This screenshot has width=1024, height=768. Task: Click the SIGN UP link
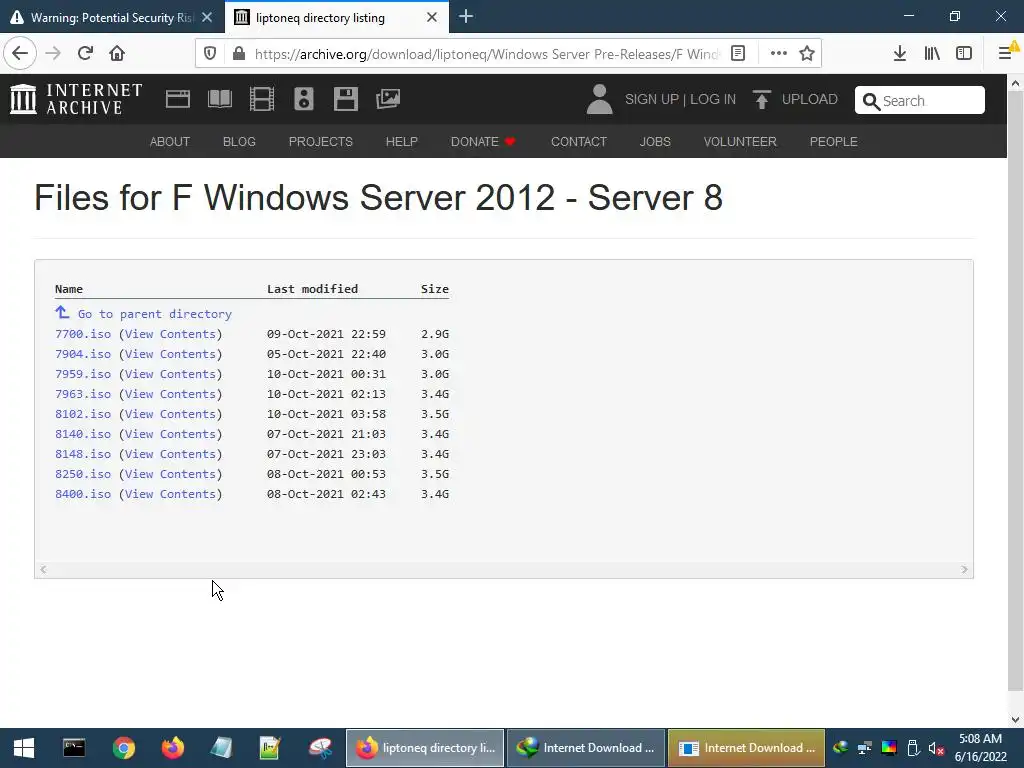click(652, 99)
